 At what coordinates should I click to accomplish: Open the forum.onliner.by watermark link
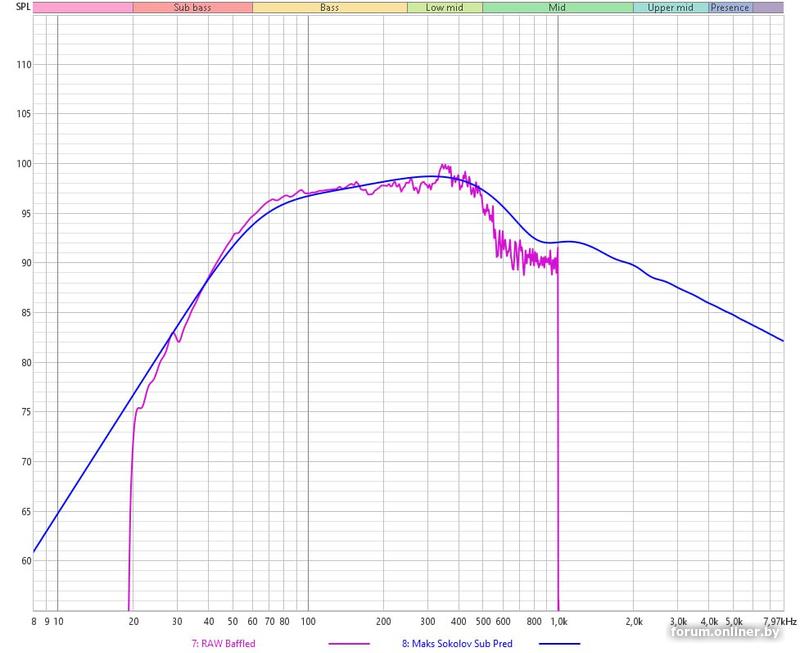(732, 632)
